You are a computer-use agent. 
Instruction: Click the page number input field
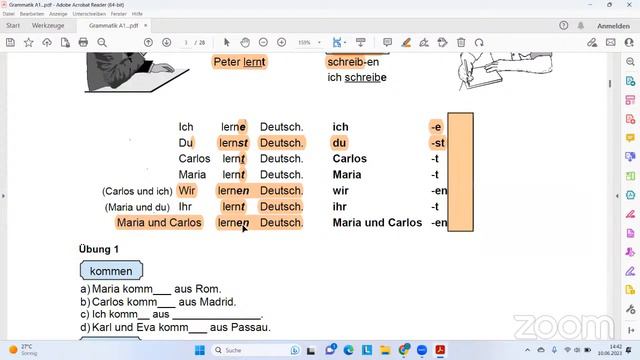tap(186, 42)
